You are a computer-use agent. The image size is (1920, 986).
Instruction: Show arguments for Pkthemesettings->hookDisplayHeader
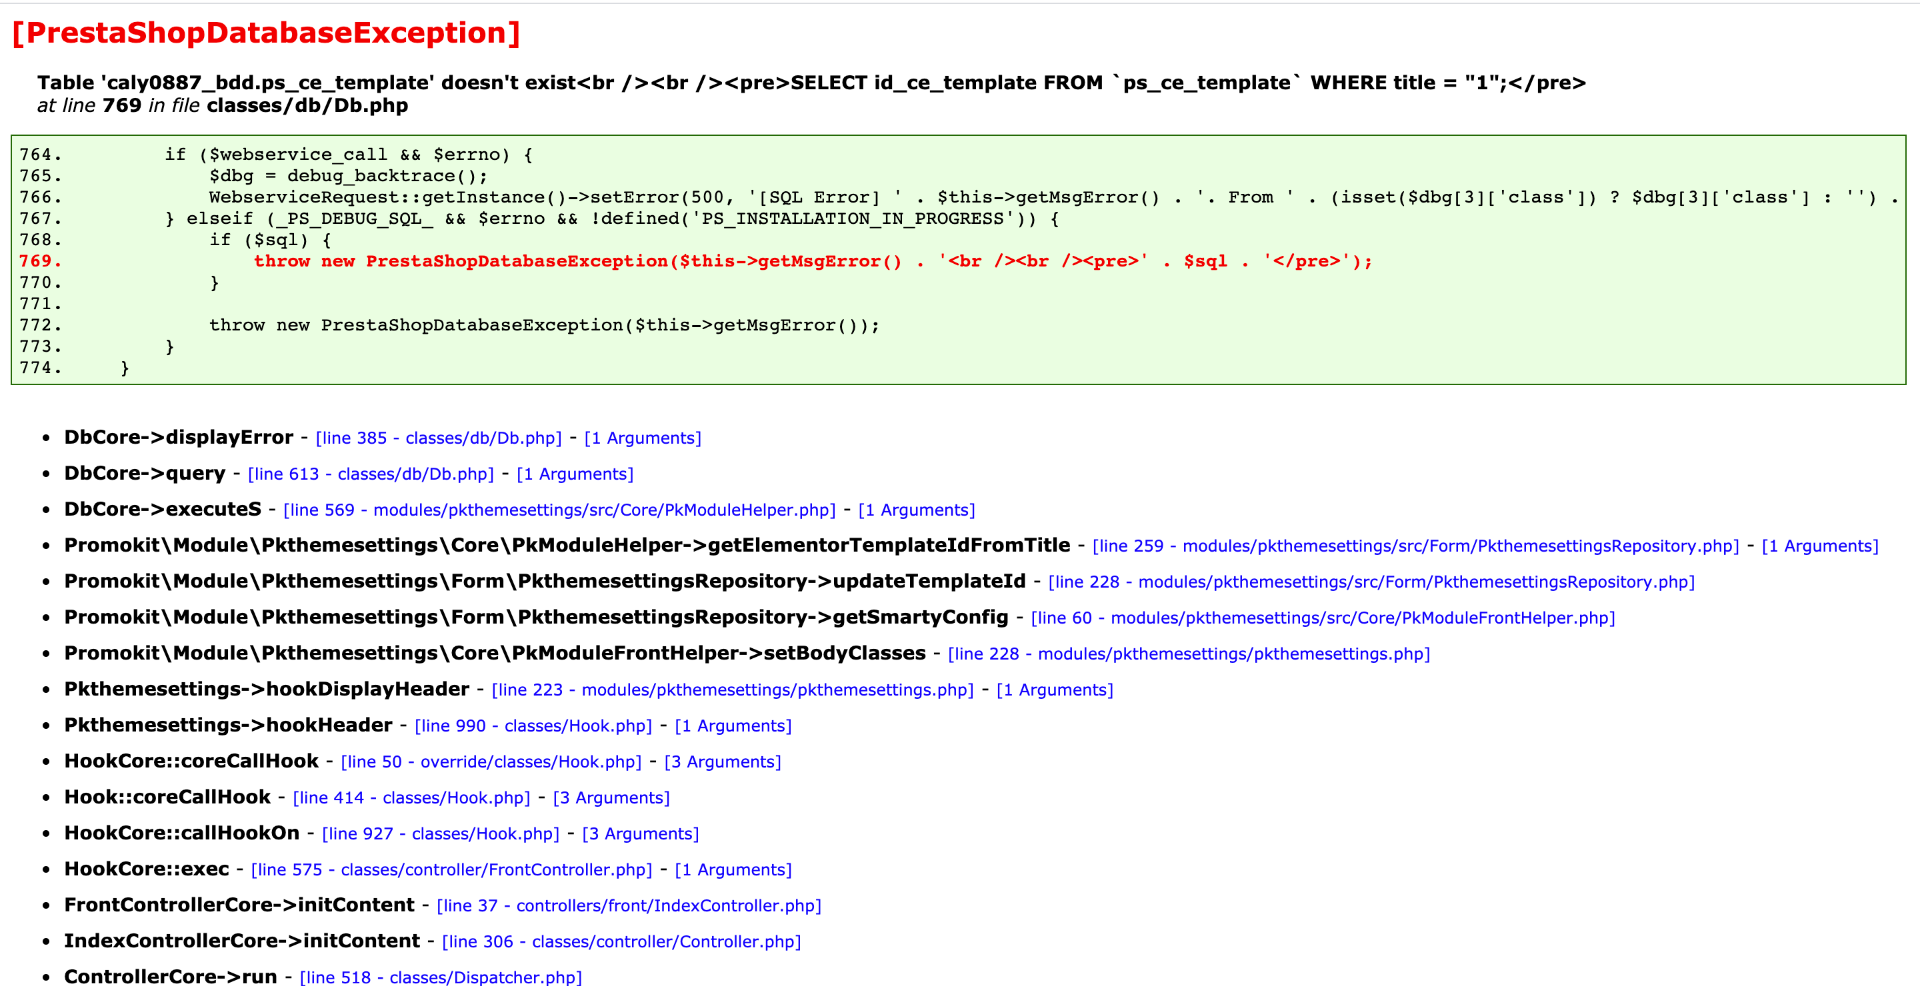click(1055, 690)
